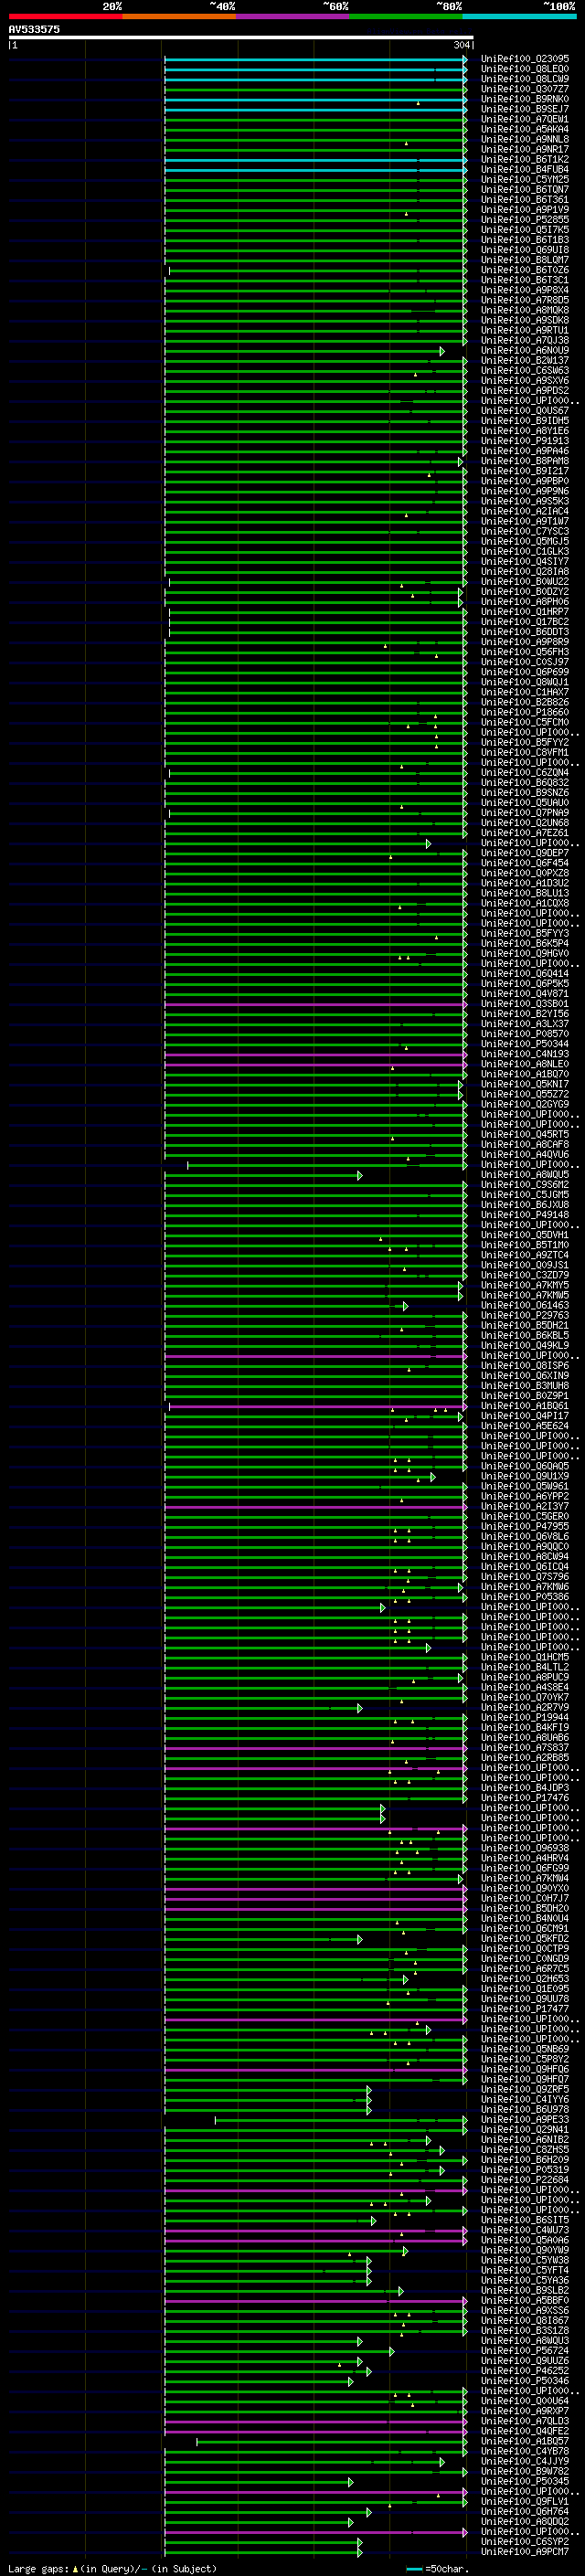This screenshot has height=2576, width=585.
Task: Click the orange ~40% identity legend swatch
Action: [x=179, y=16]
